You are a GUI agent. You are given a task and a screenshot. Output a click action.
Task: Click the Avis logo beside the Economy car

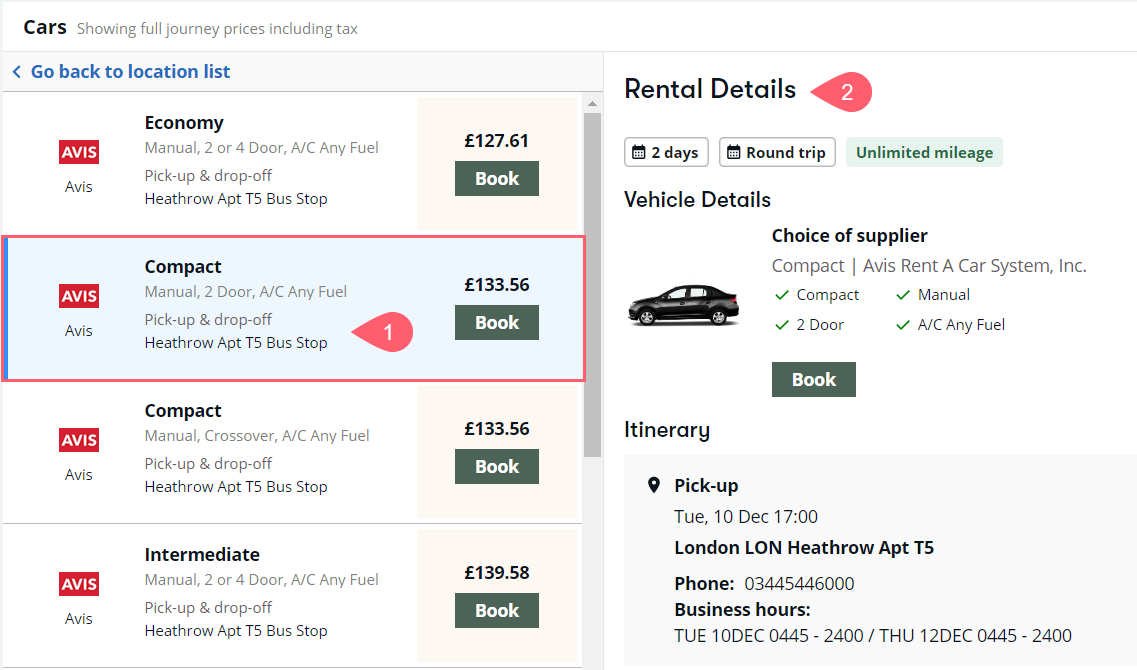[79, 152]
